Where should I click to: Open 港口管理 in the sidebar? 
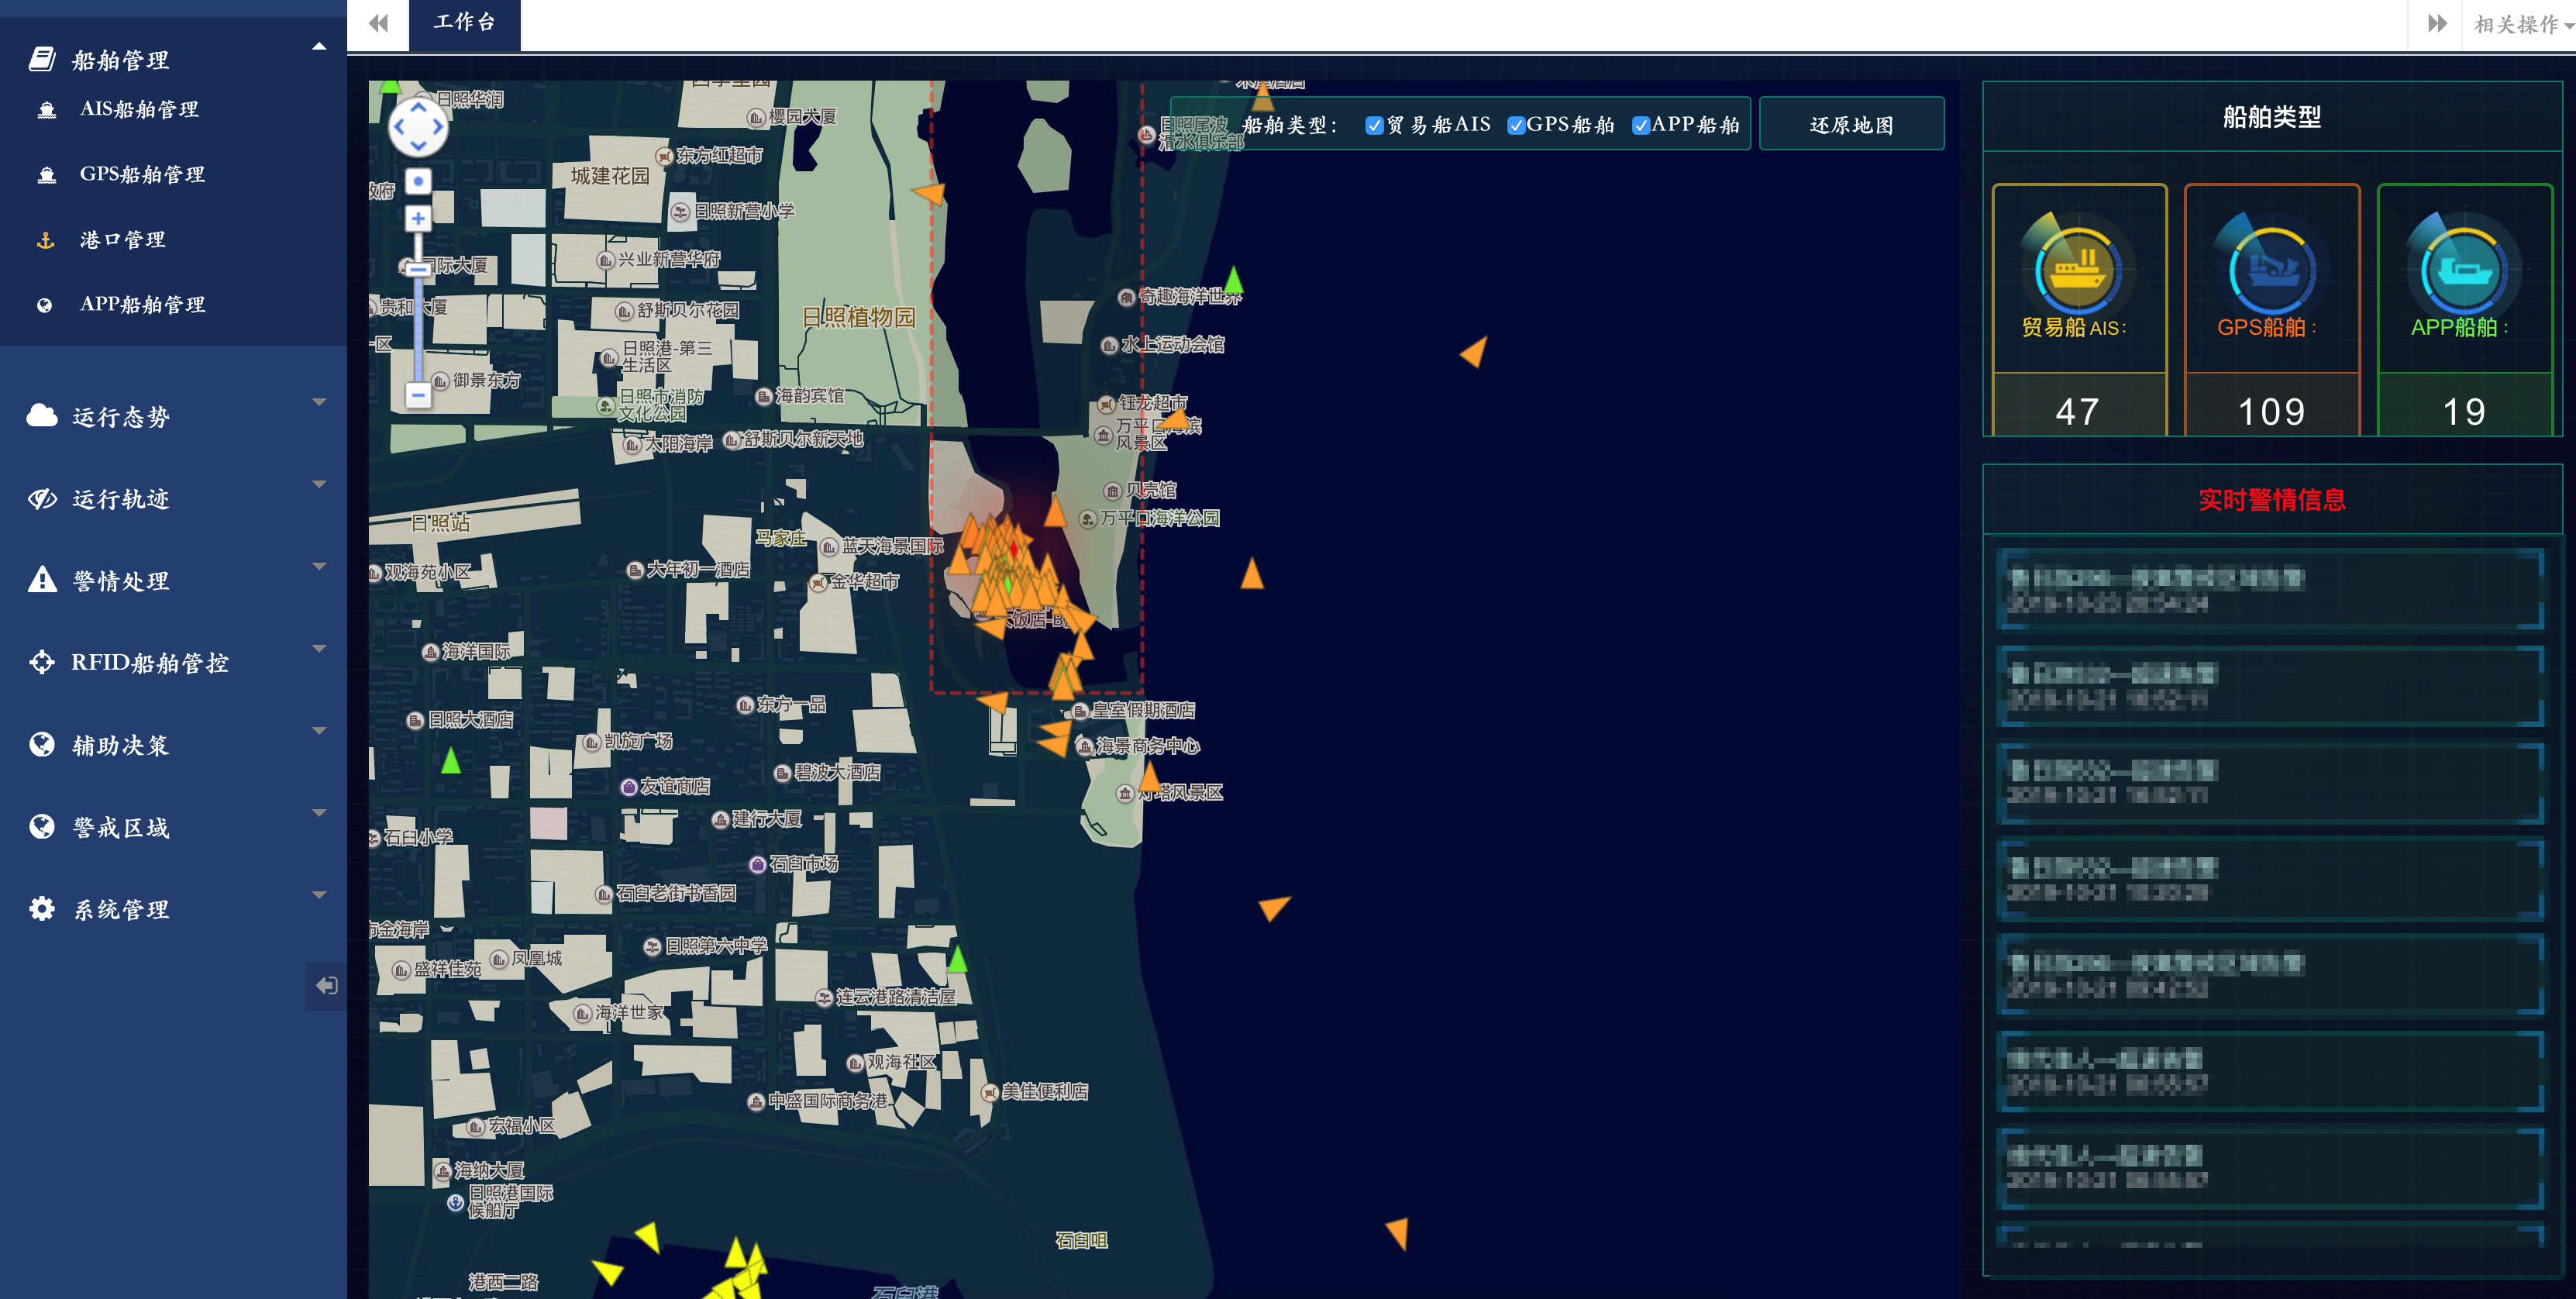point(122,240)
